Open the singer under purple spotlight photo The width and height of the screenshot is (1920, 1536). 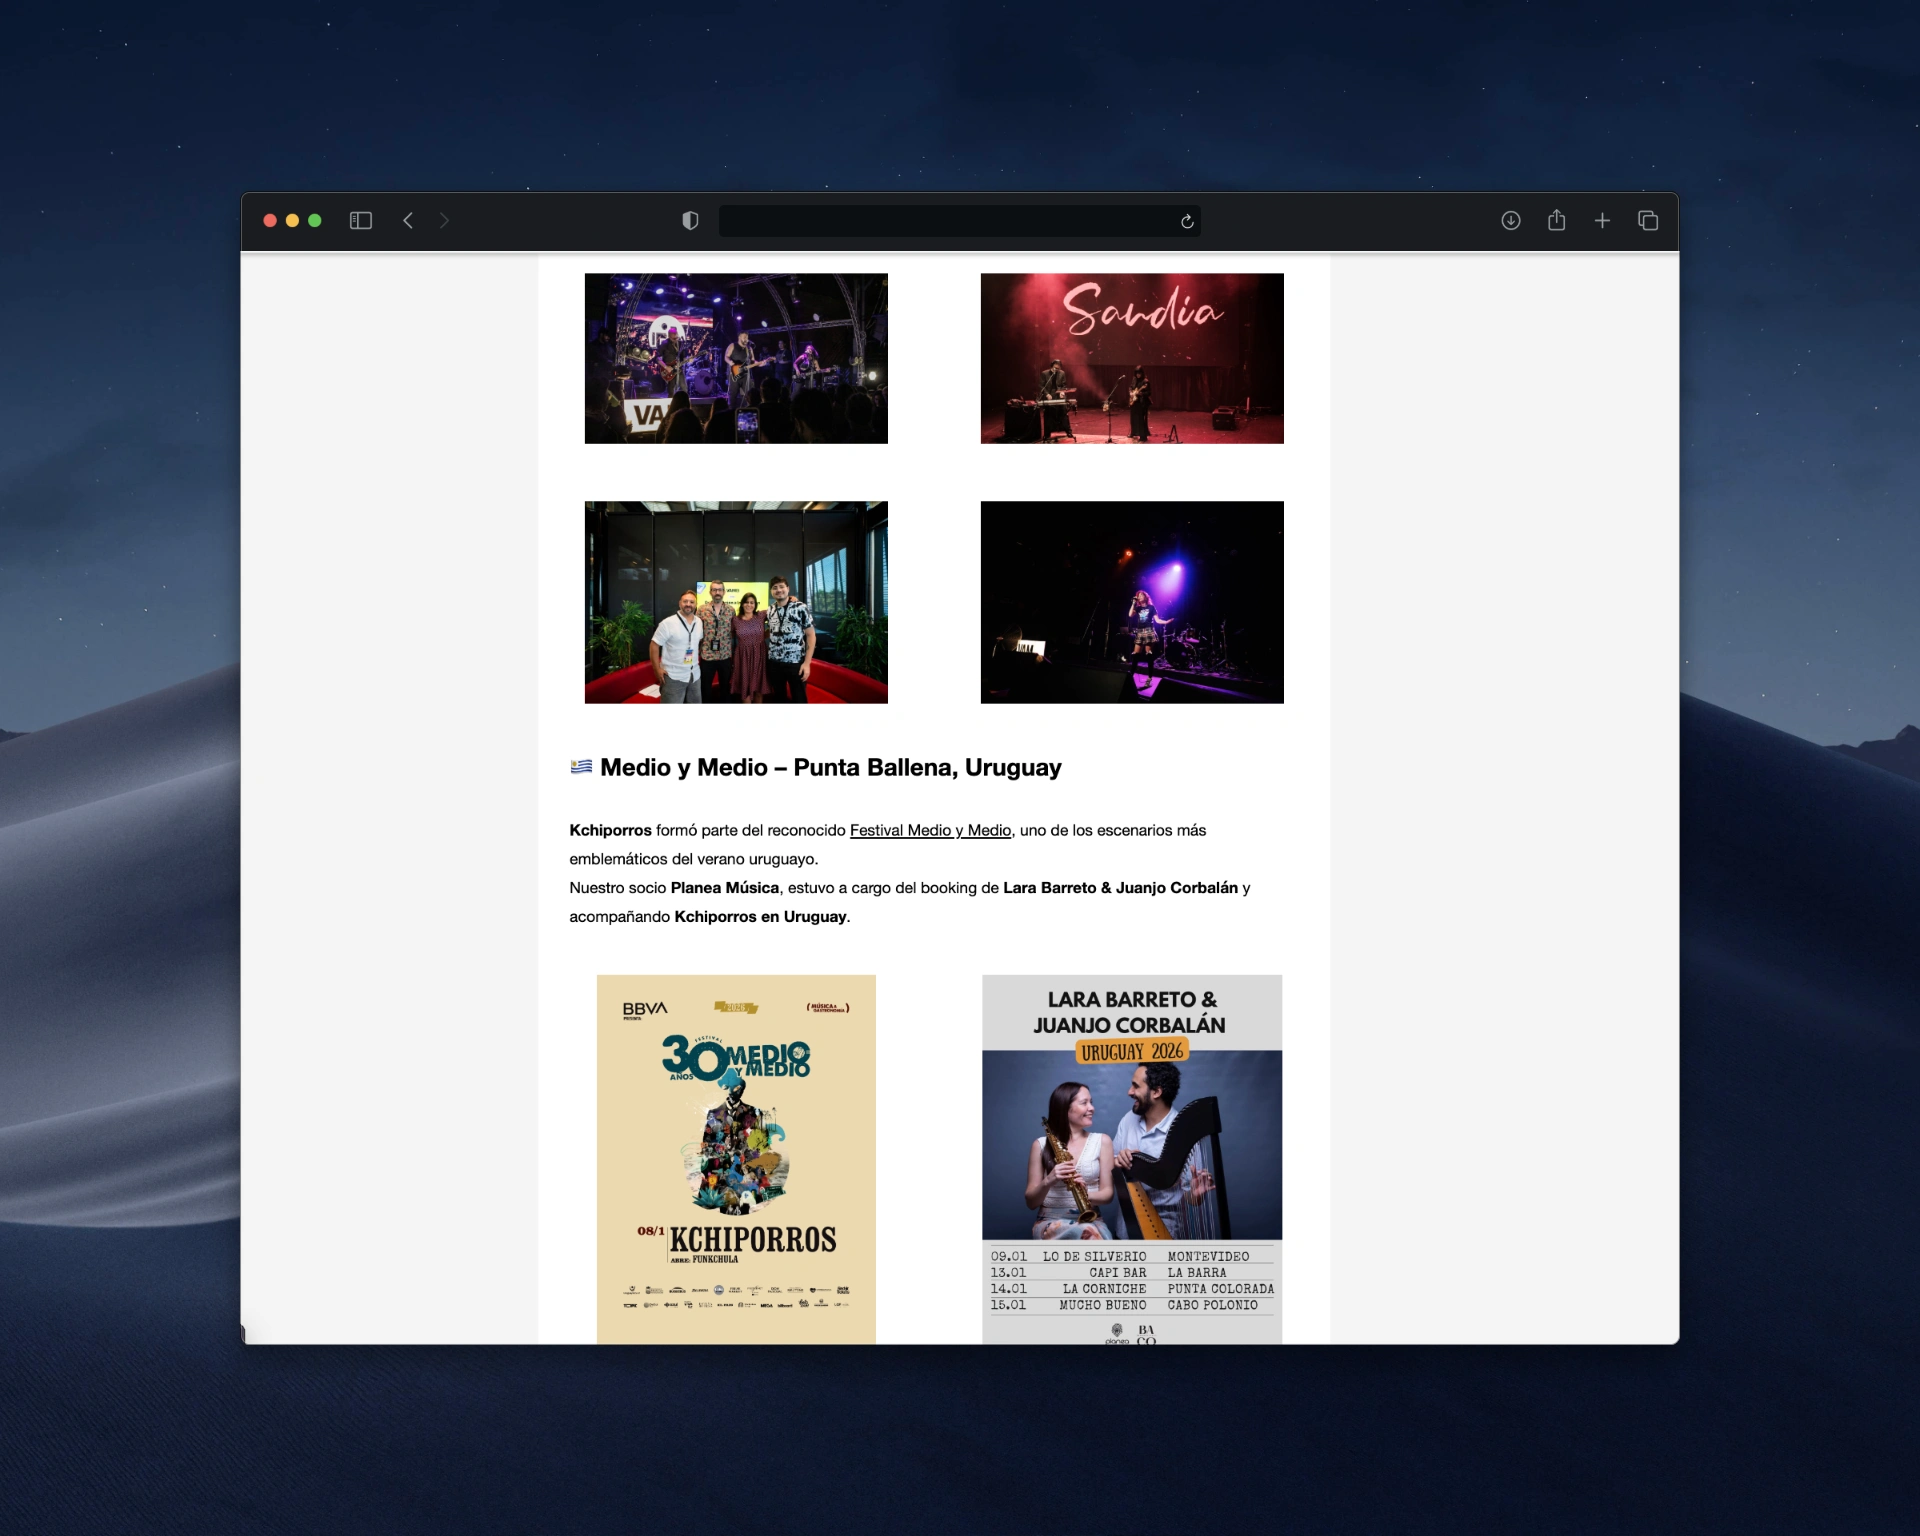(x=1131, y=602)
